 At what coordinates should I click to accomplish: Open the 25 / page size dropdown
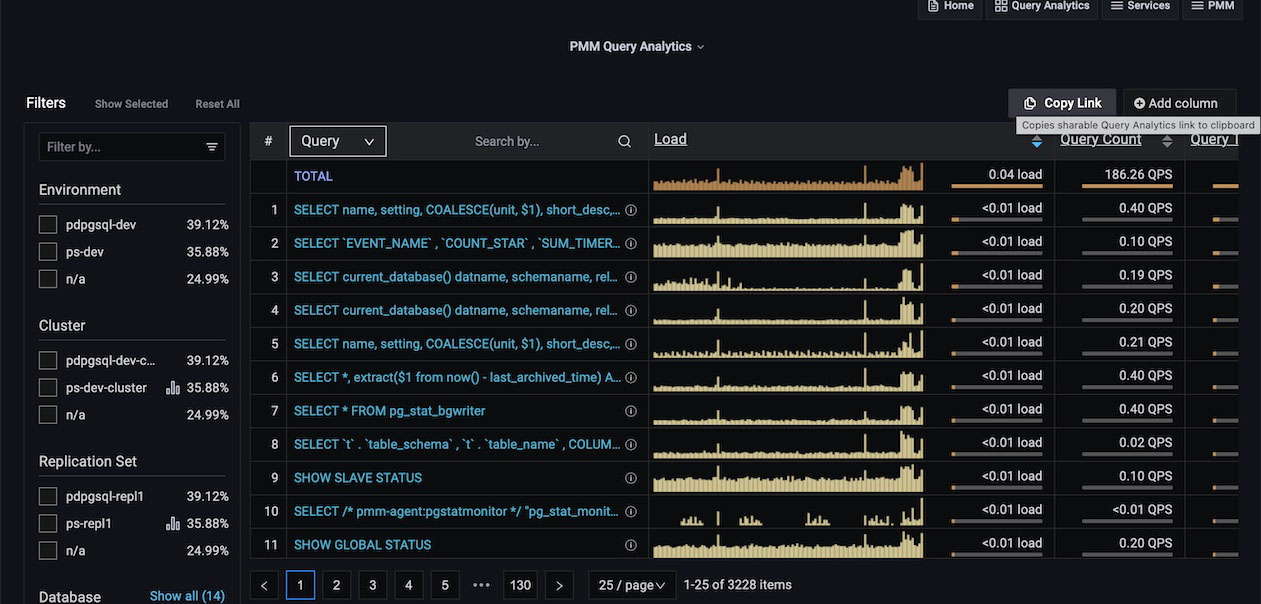point(631,585)
